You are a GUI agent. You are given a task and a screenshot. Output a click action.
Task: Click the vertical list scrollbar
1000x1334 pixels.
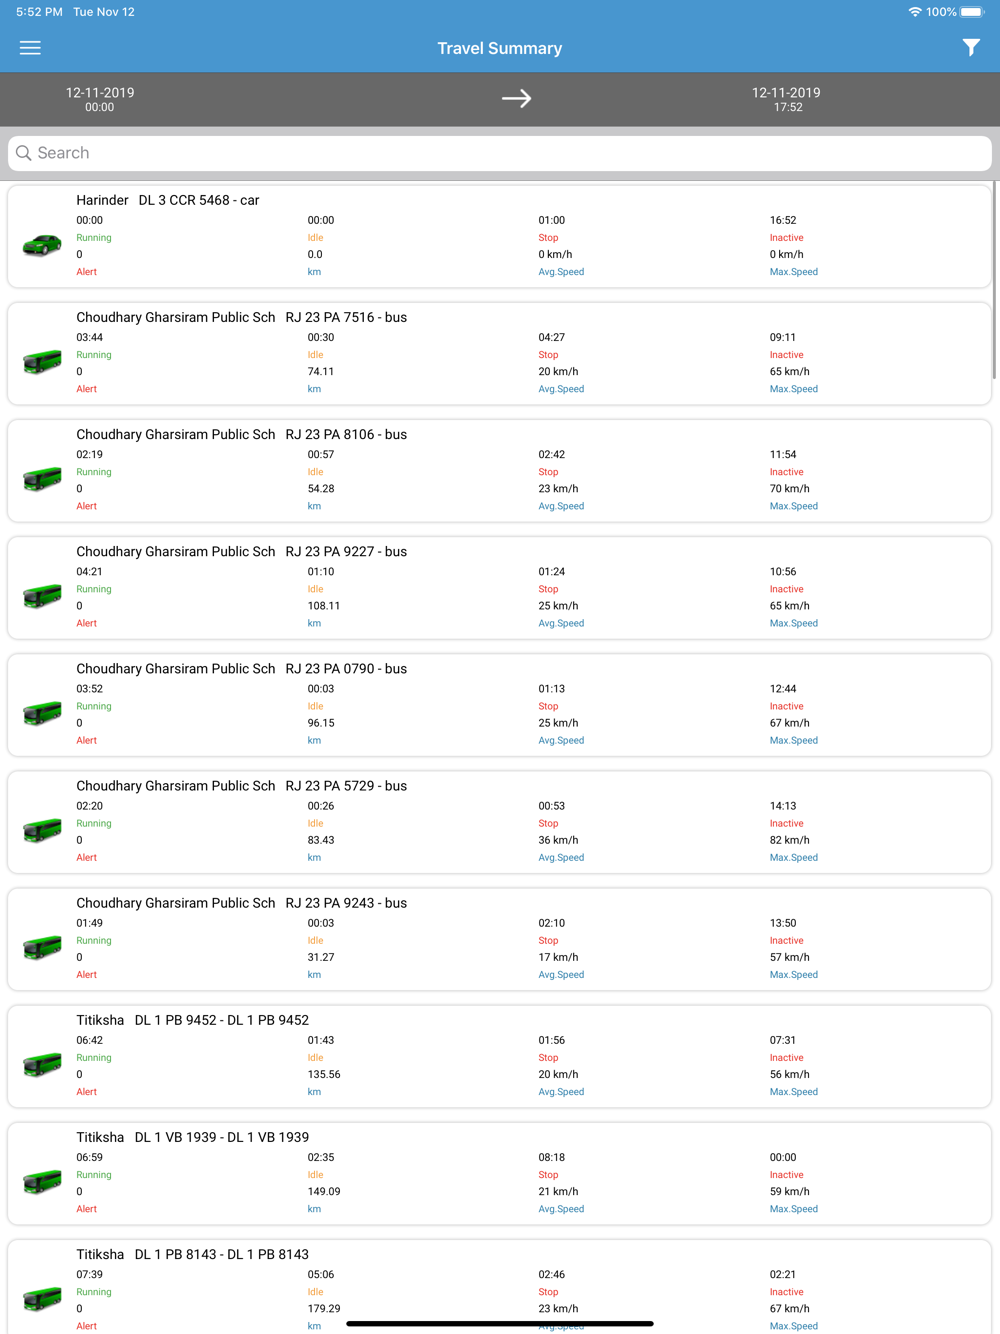point(995,280)
